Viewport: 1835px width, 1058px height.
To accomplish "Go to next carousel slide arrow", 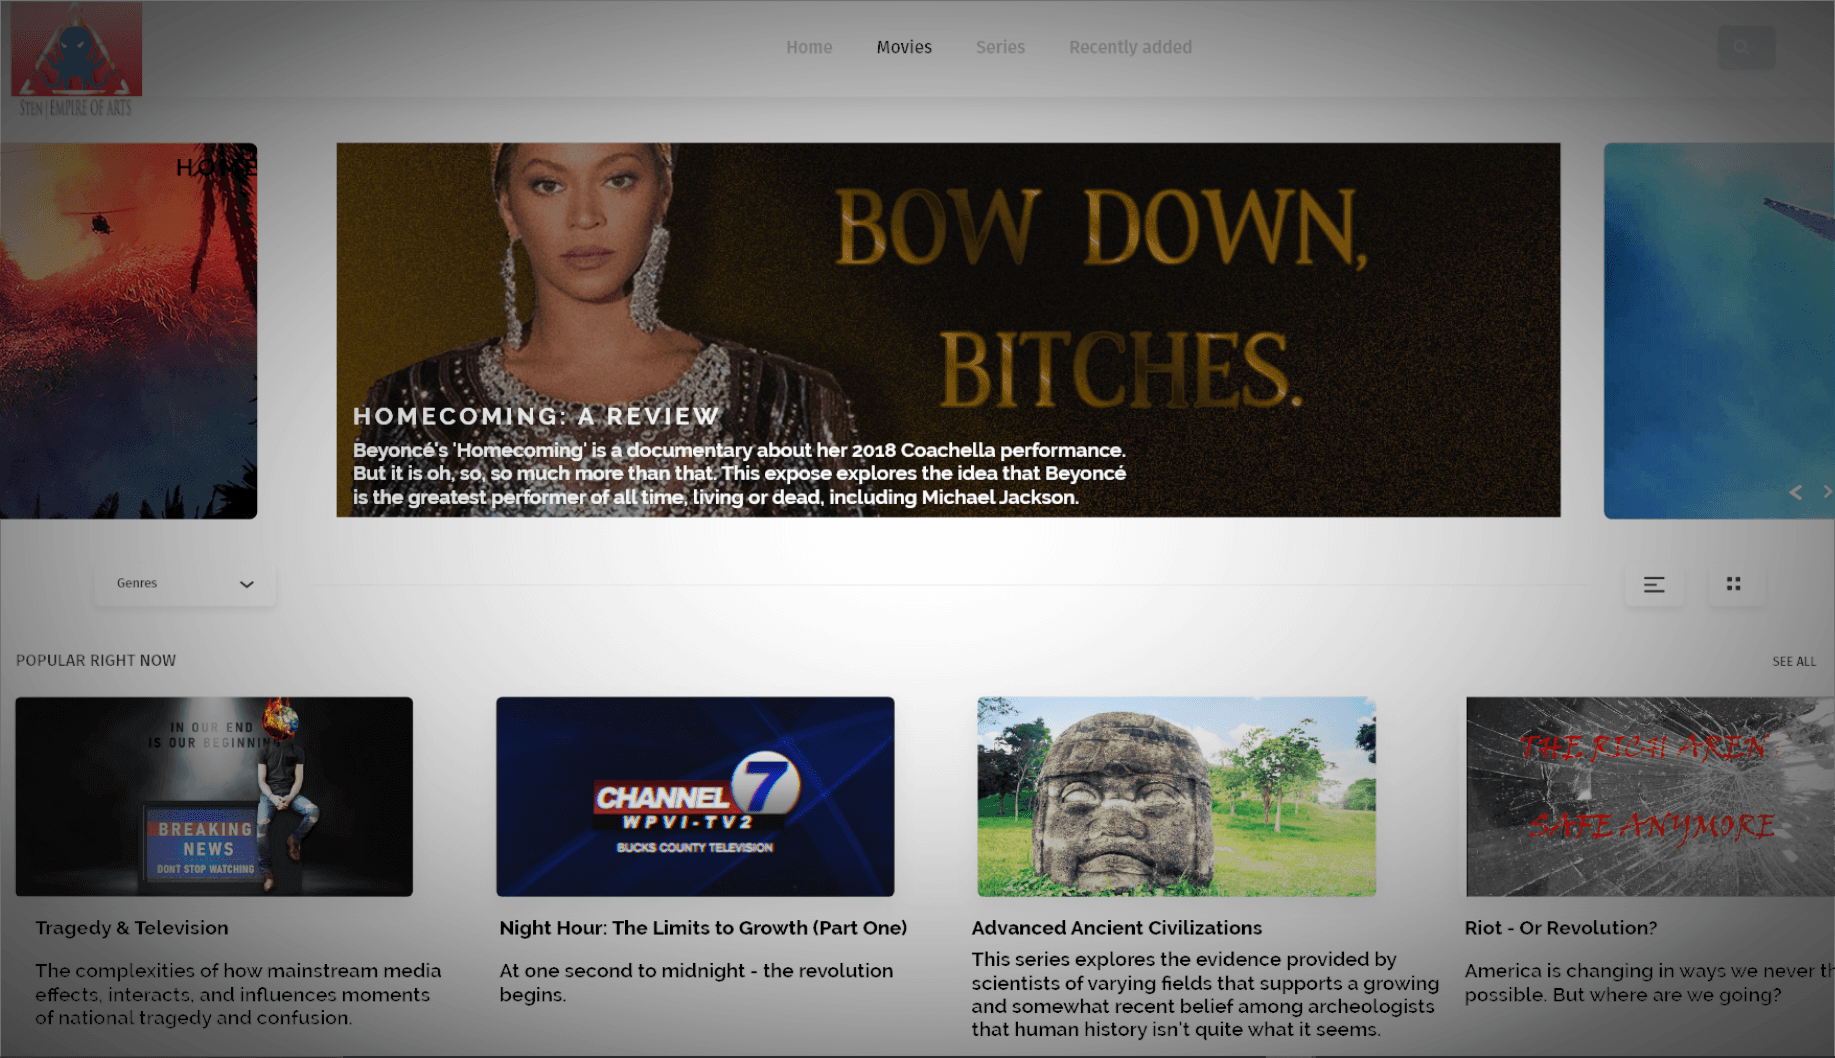I will pos(1827,492).
